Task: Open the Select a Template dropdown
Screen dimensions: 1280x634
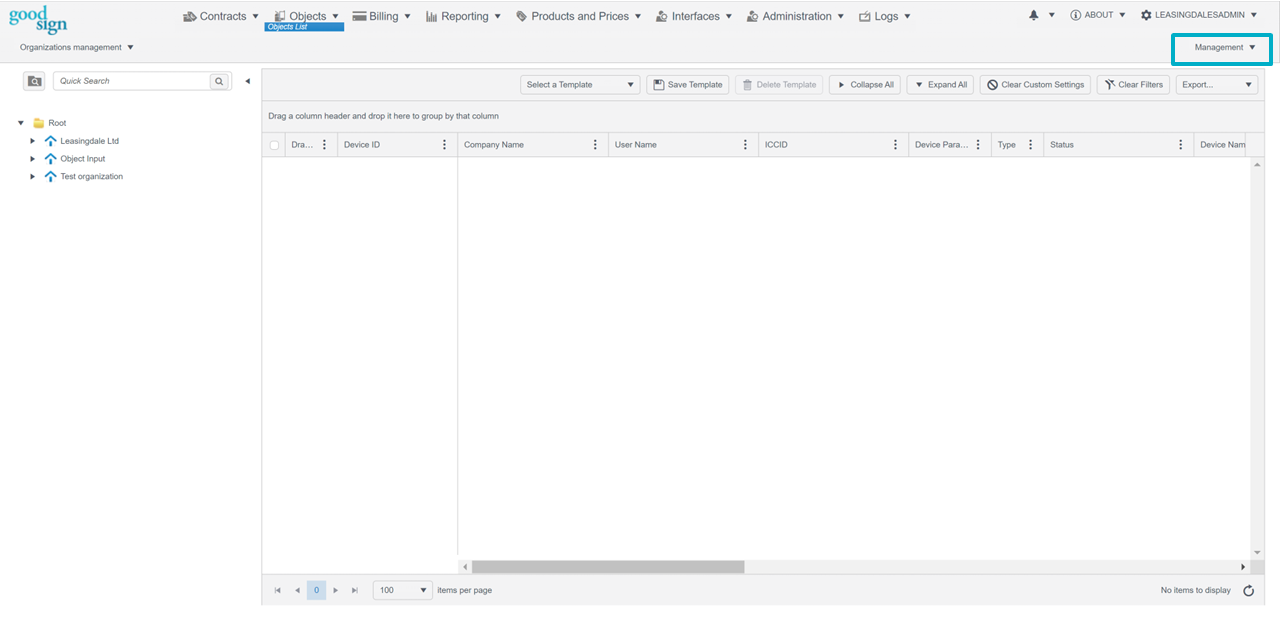Action: [580, 85]
